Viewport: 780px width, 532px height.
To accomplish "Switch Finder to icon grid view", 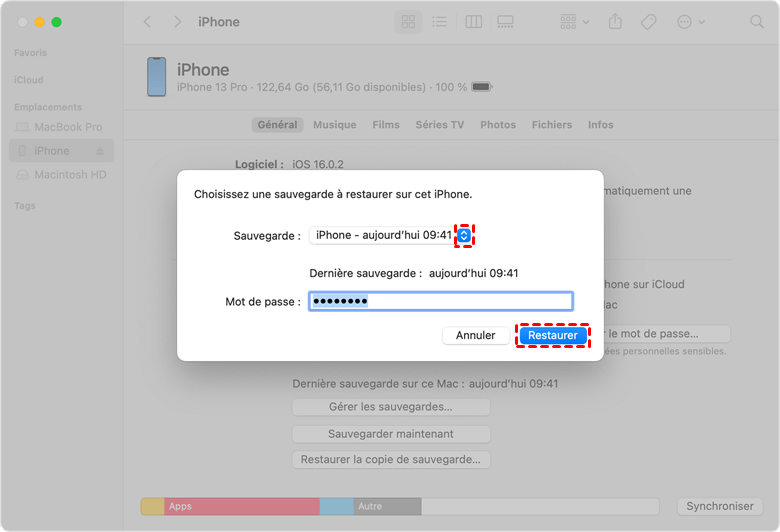I will (x=408, y=22).
